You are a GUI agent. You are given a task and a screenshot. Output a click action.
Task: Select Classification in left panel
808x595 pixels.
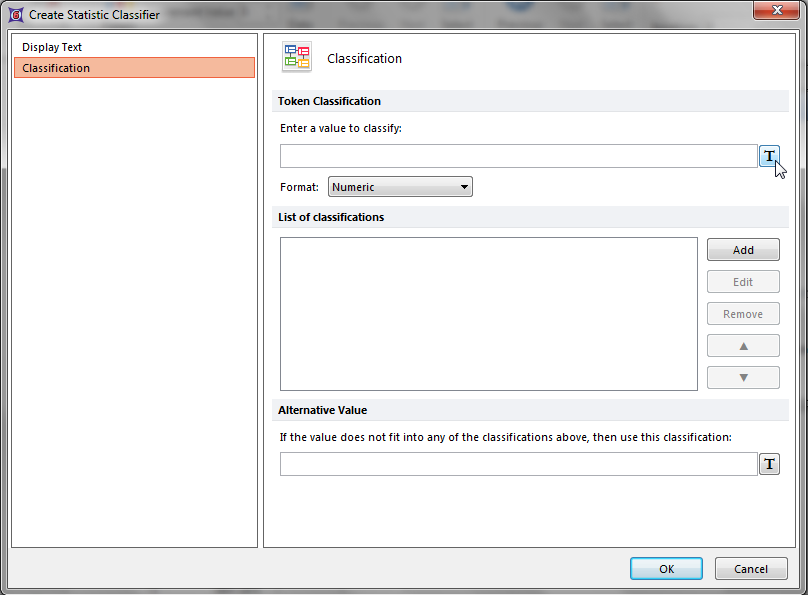[x=134, y=68]
